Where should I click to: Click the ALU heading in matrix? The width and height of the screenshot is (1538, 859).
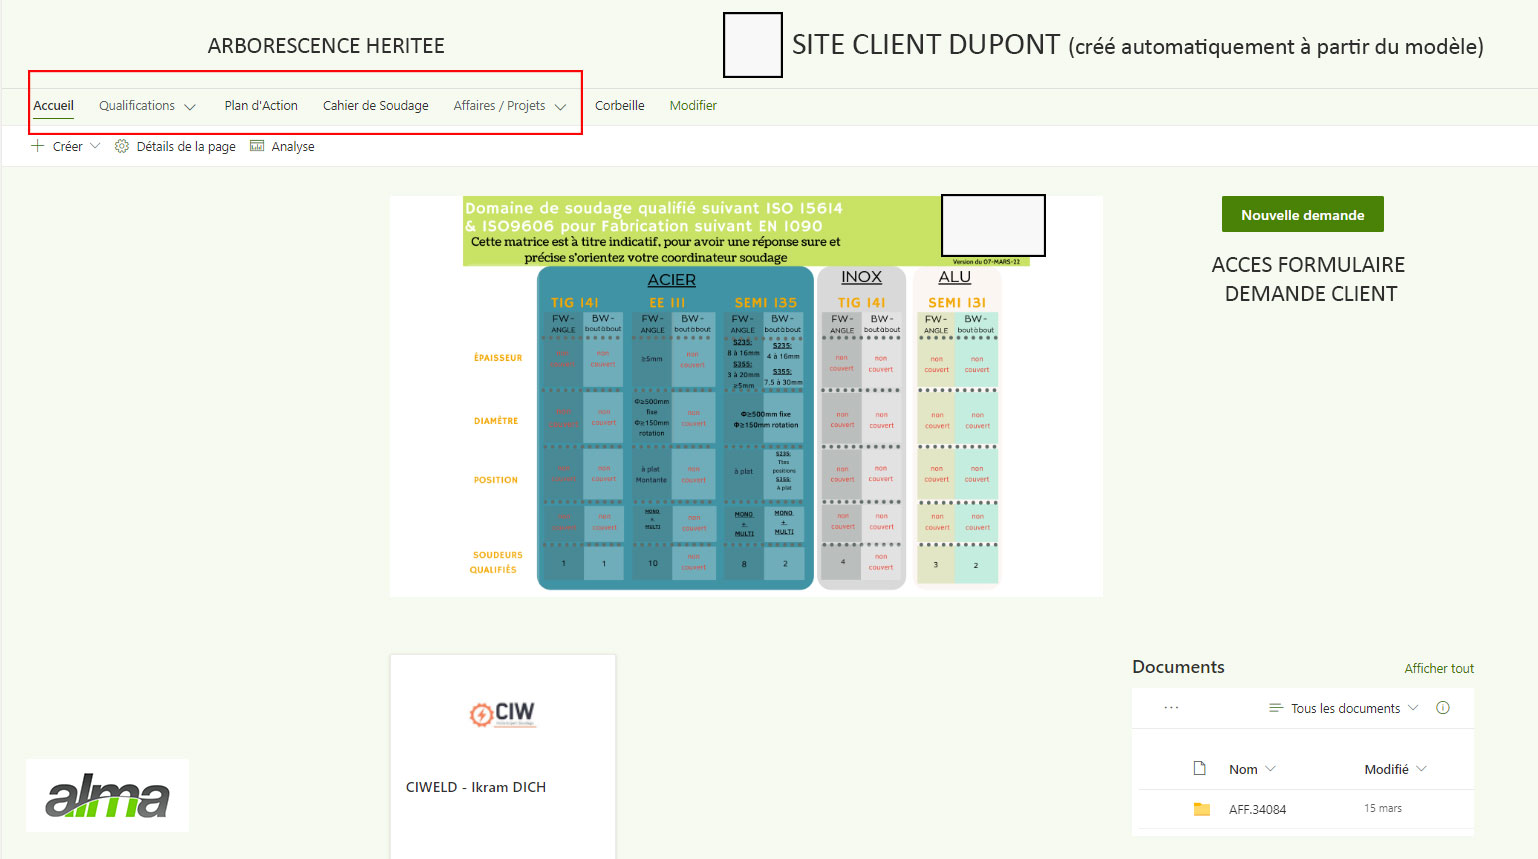point(955,277)
